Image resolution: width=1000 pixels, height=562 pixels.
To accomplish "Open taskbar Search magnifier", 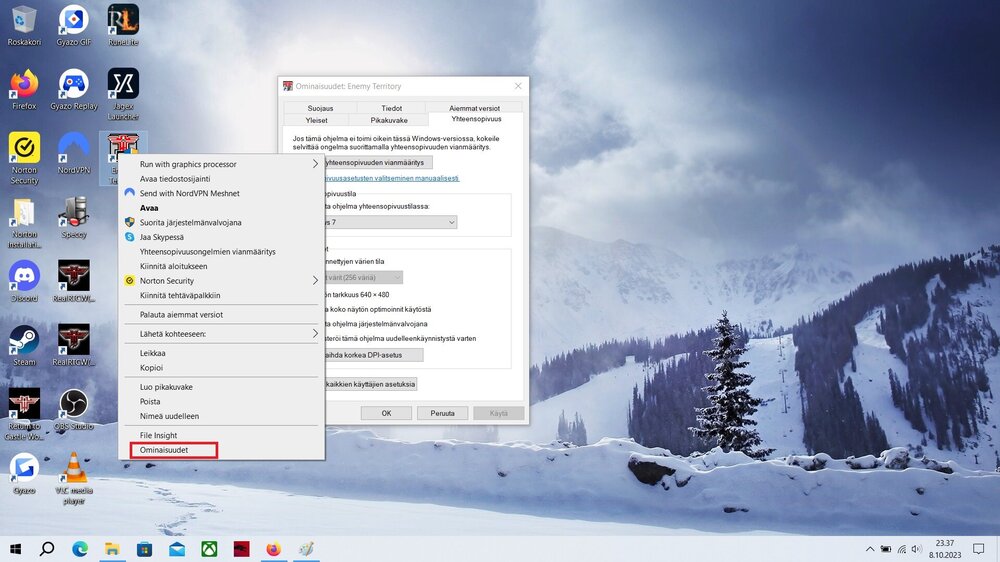I will [47, 549].
